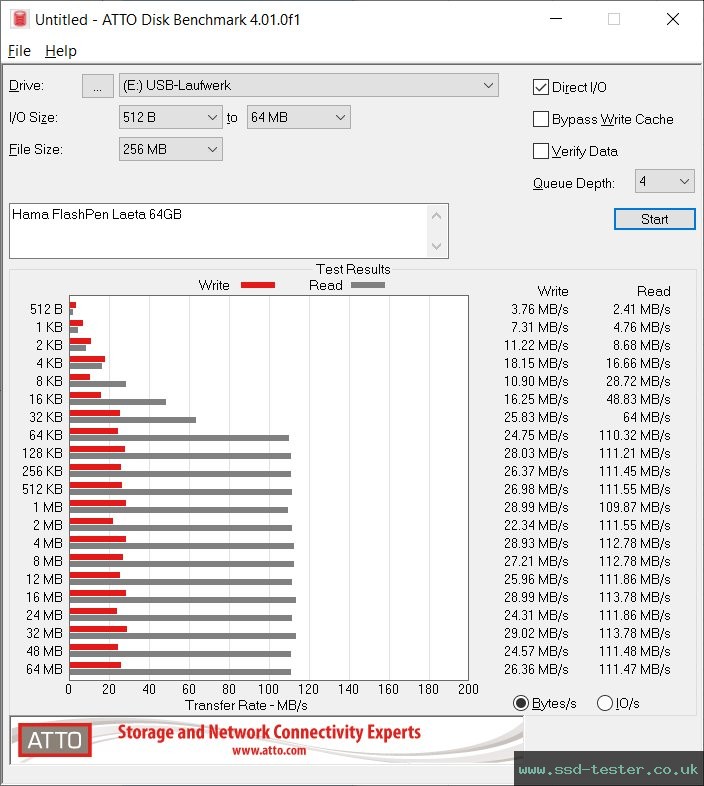Select the Bytes/s radio button
Viewport: 704px width, 786px height.
521,703
